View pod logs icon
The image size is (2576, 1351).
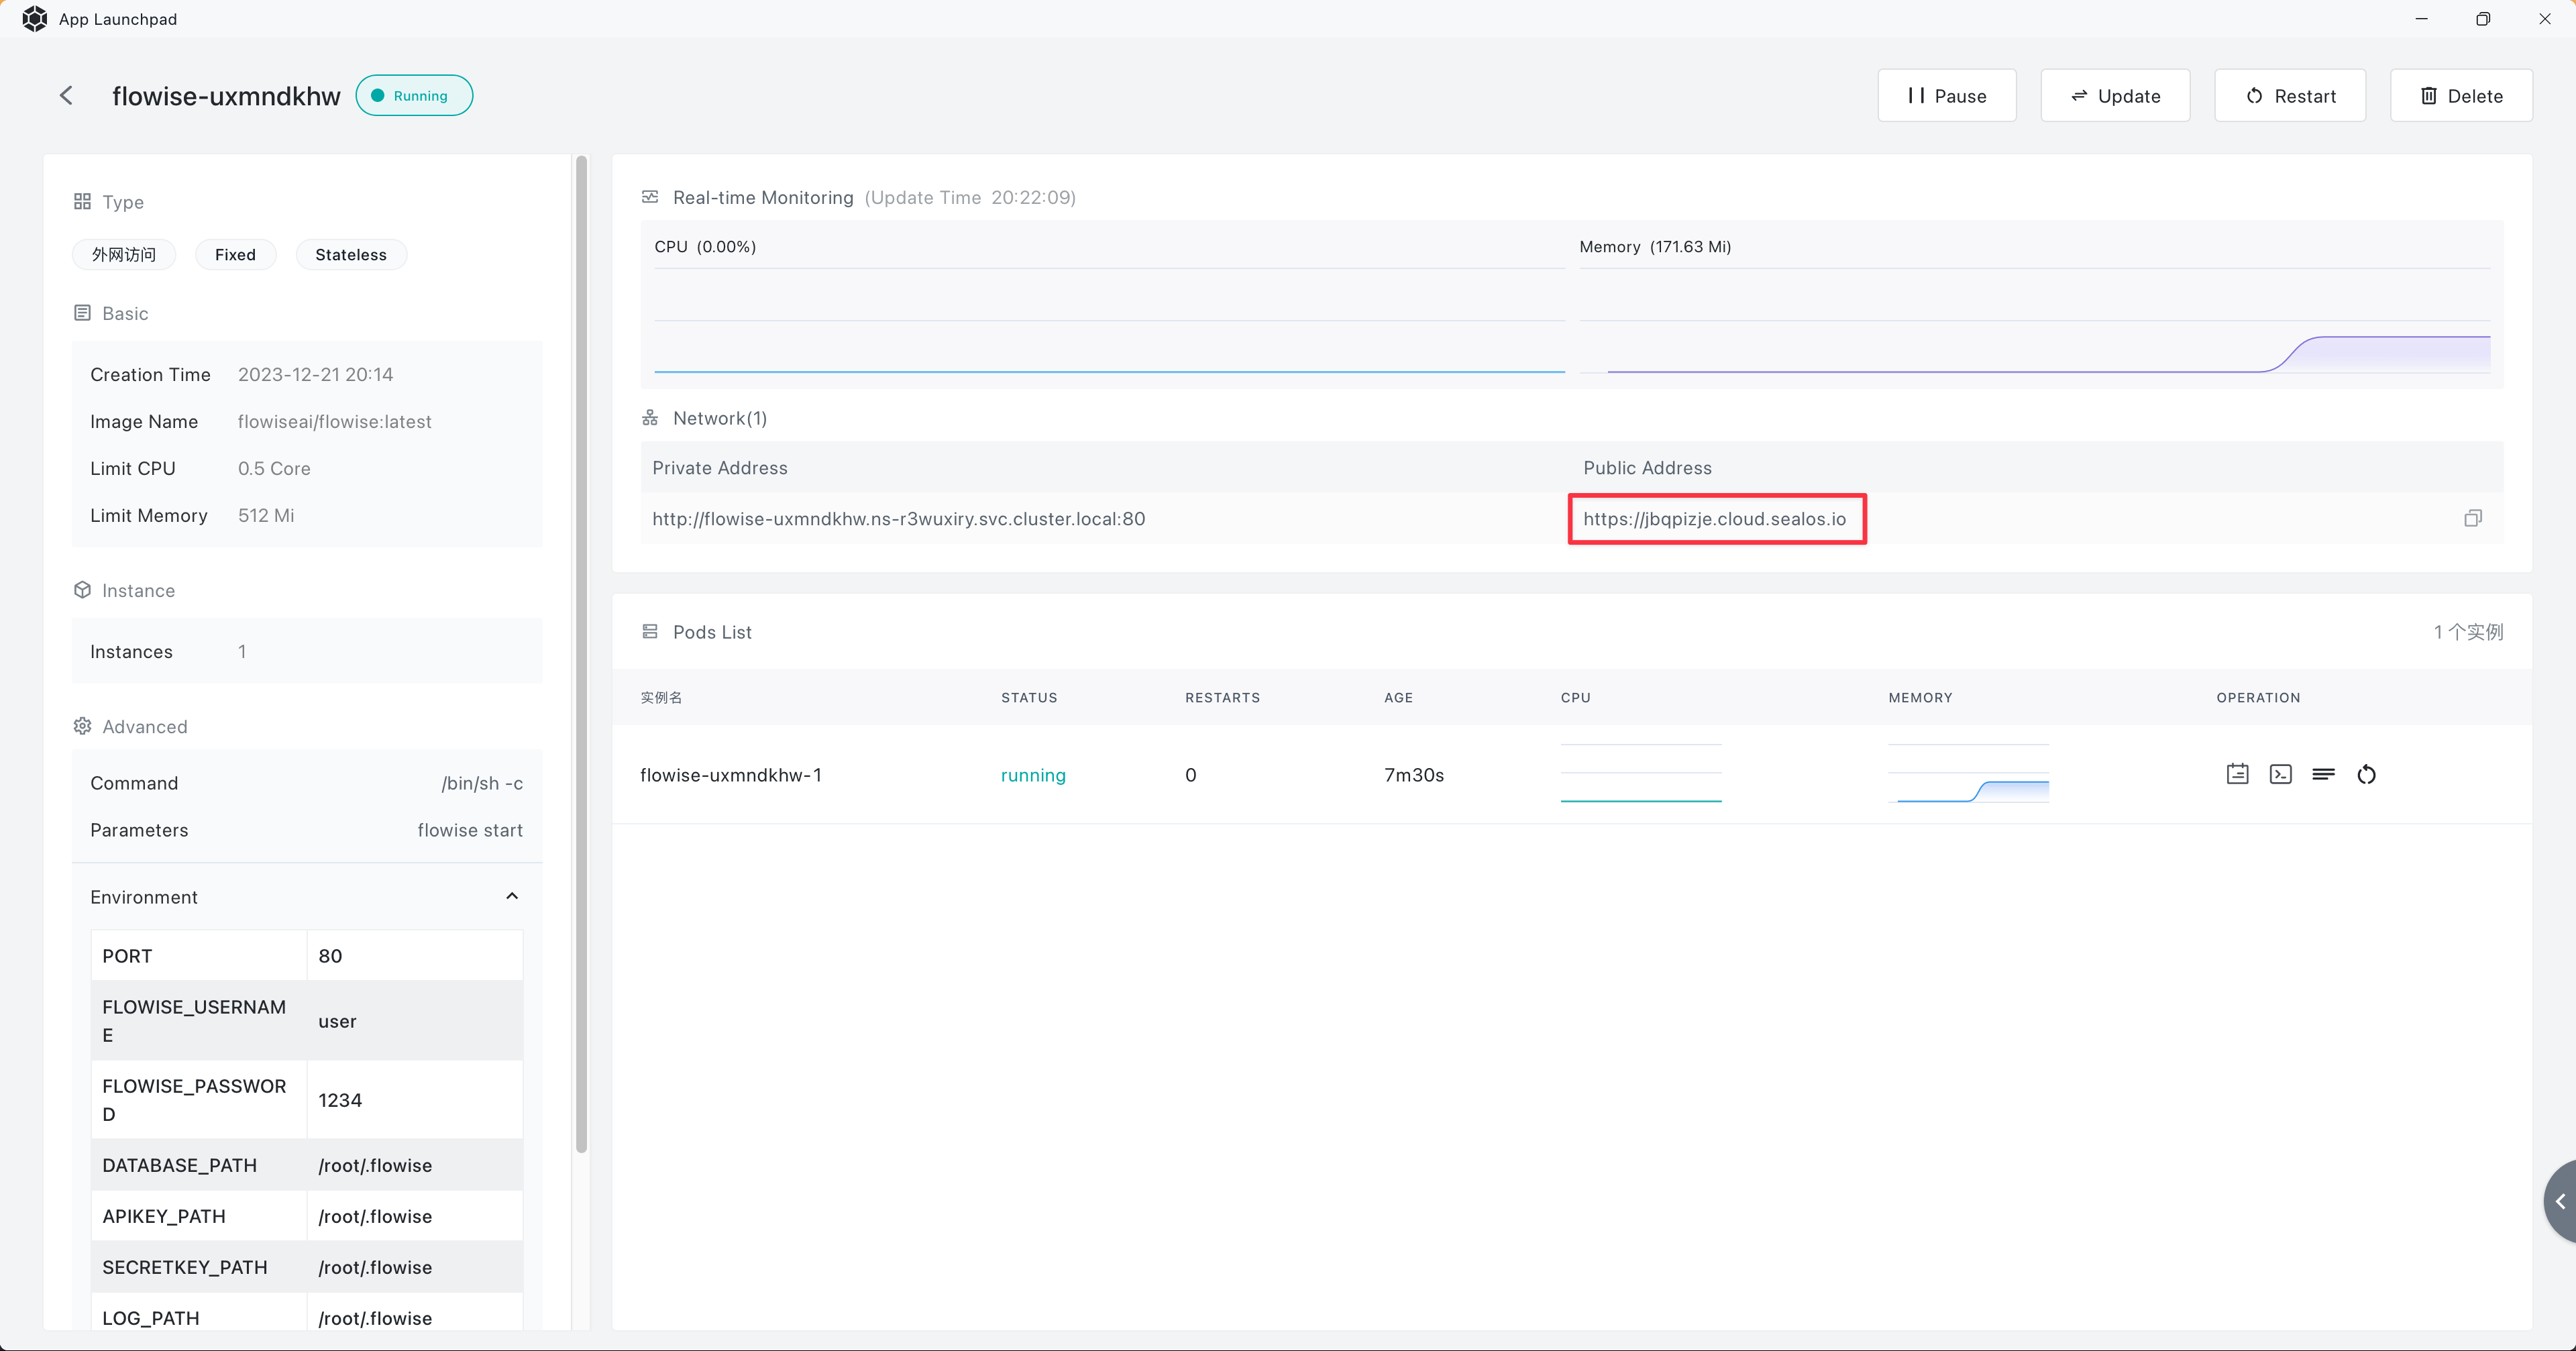pos(2323,774)
